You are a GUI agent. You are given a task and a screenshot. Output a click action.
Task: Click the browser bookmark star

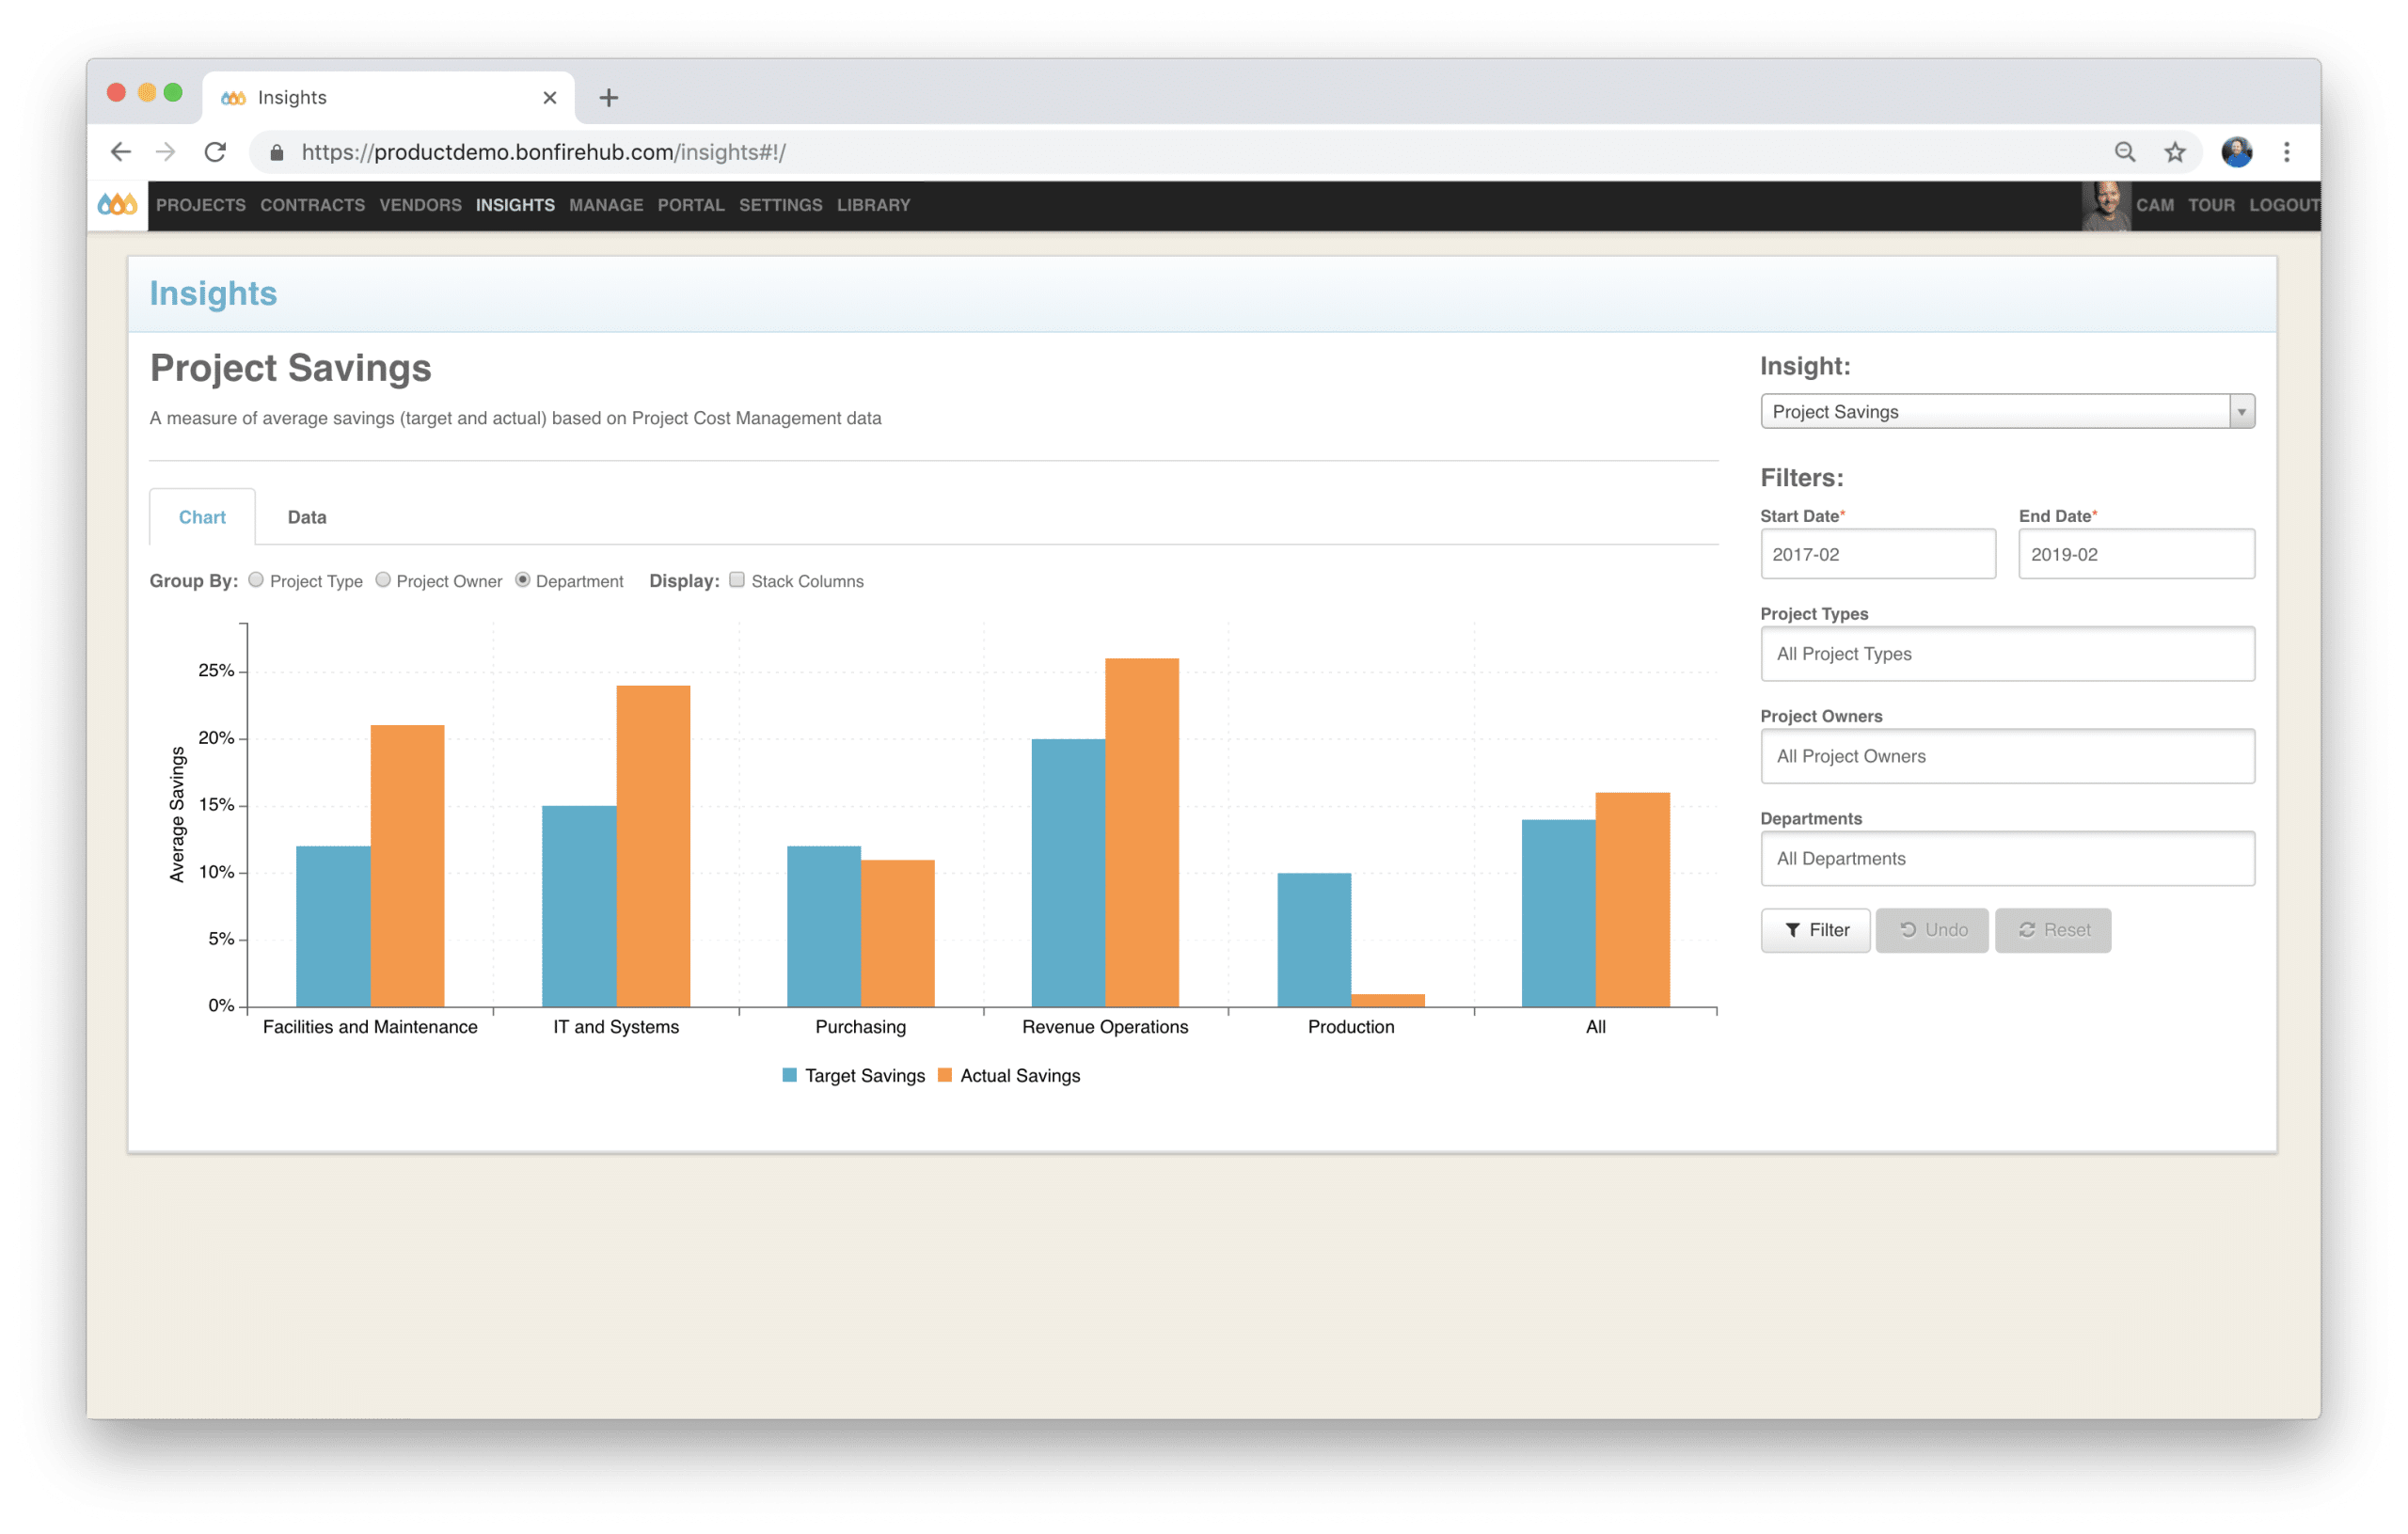click(x=2174, y=152)
